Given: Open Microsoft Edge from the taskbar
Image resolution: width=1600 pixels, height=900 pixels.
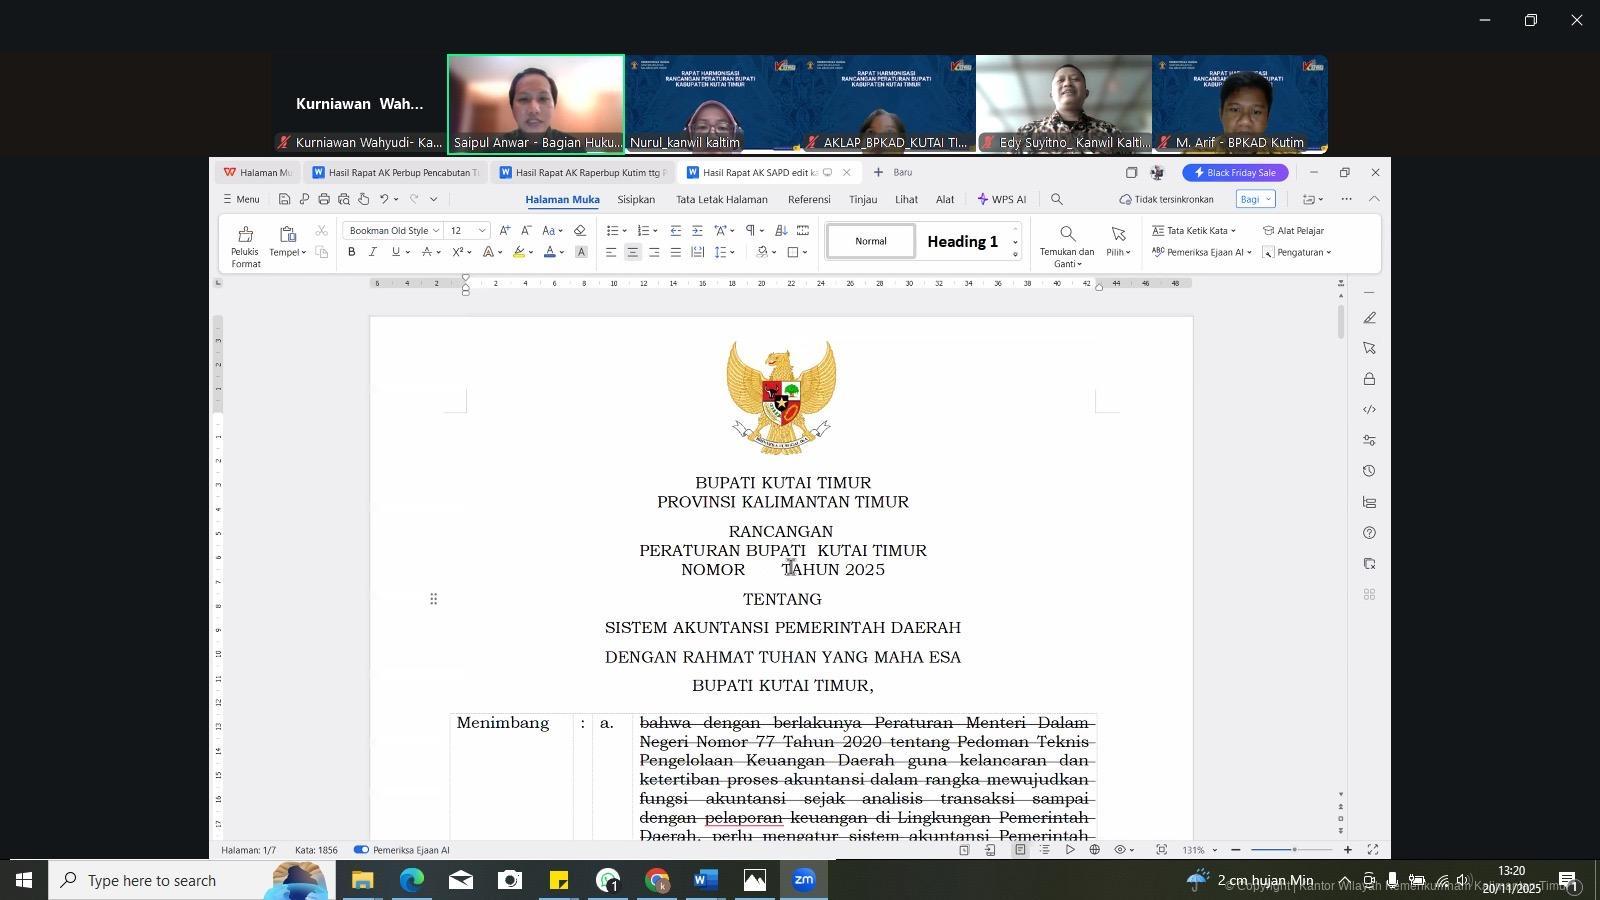Looking at the screenshot, I should click(x=412, y=881).
